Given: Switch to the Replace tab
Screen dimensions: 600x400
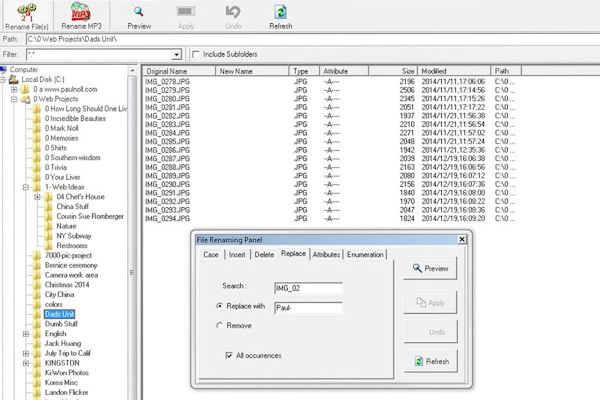Looking at the screenshot, I should point(293,253).
